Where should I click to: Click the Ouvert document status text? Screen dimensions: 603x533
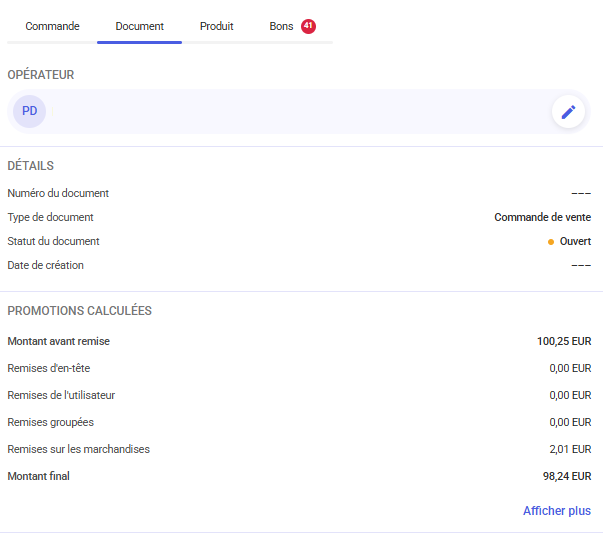[x=575, y=242]
